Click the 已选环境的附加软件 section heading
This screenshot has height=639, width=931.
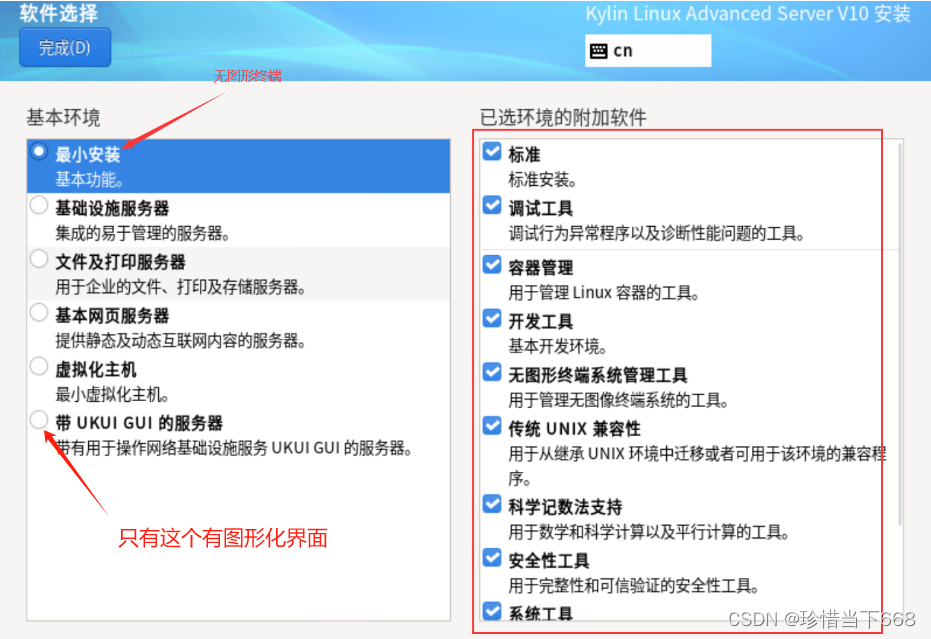pyautogui.click(x=563, y=117)
